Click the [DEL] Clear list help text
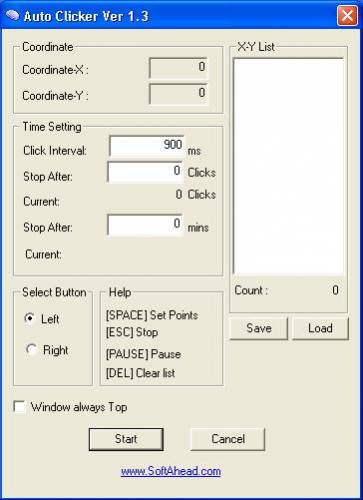This screenshot has height=500, width=363. click(x=140, y=373)
